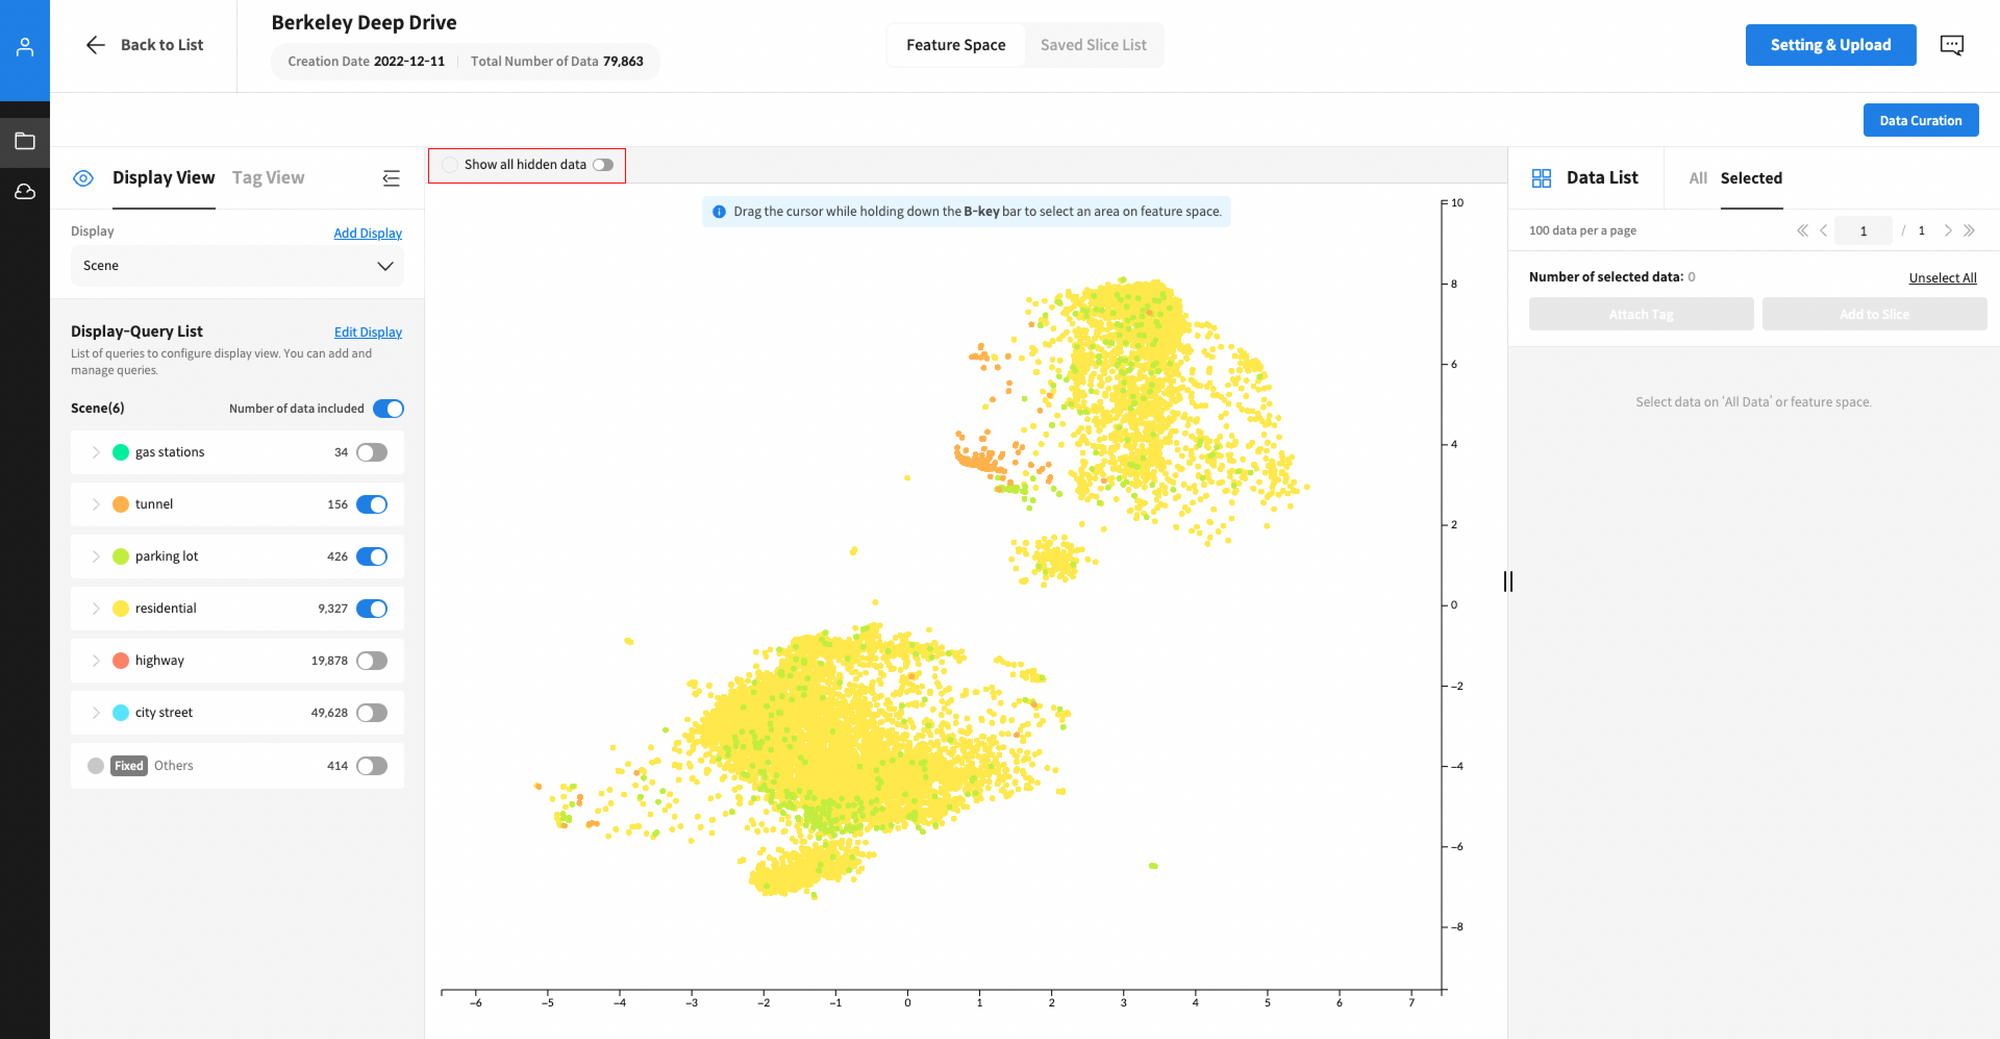Click Edit Display link
This screenshot has width=2000, height=1039.
[368, 332]
